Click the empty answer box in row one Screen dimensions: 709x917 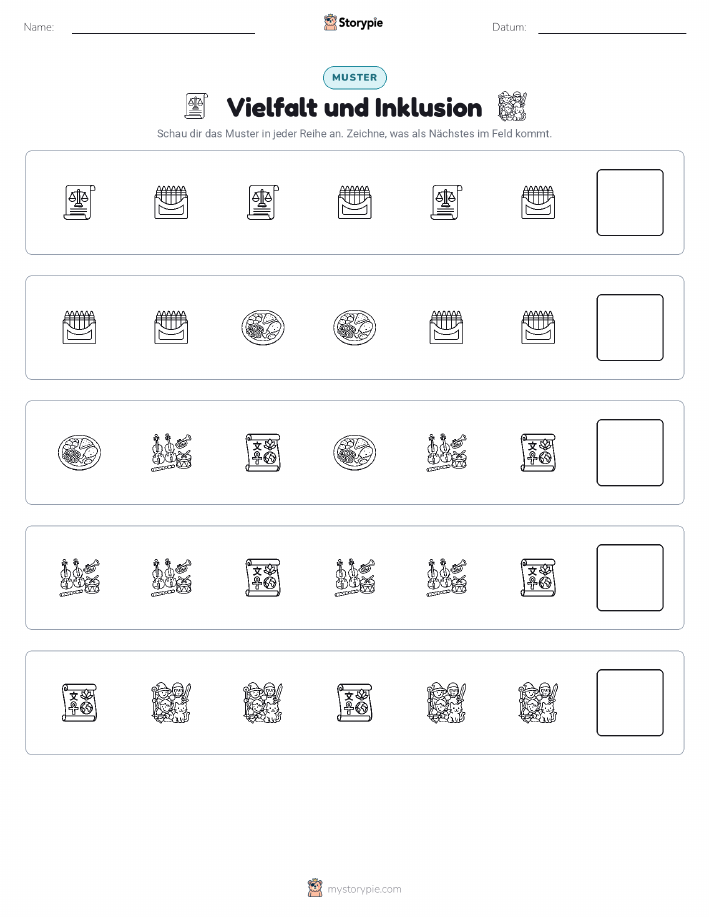[x=630, y=202]
